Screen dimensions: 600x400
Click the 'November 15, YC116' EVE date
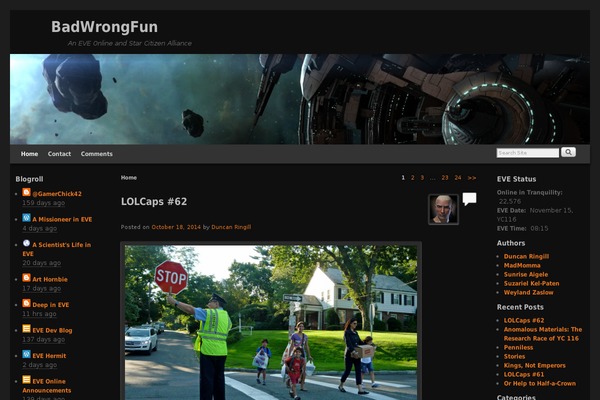point(535,215)
